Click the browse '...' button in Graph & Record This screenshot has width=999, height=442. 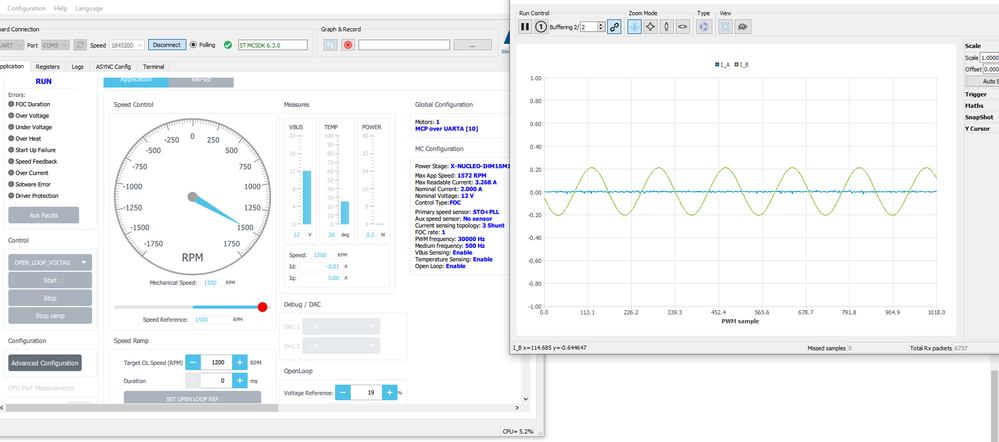(472, 45)
